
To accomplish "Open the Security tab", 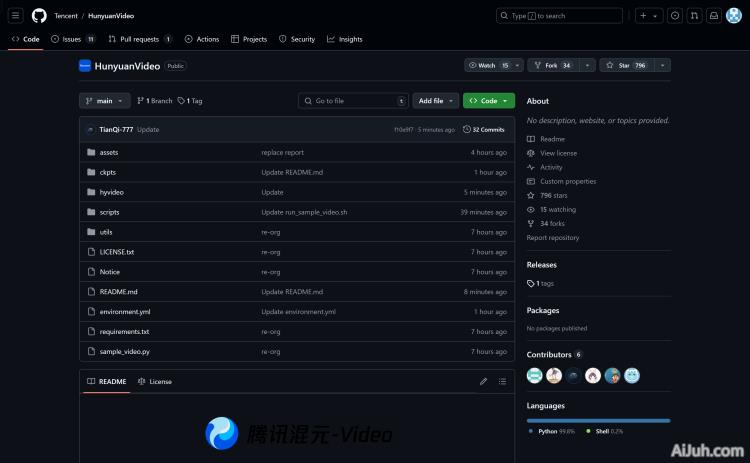I will pos(297,39).
